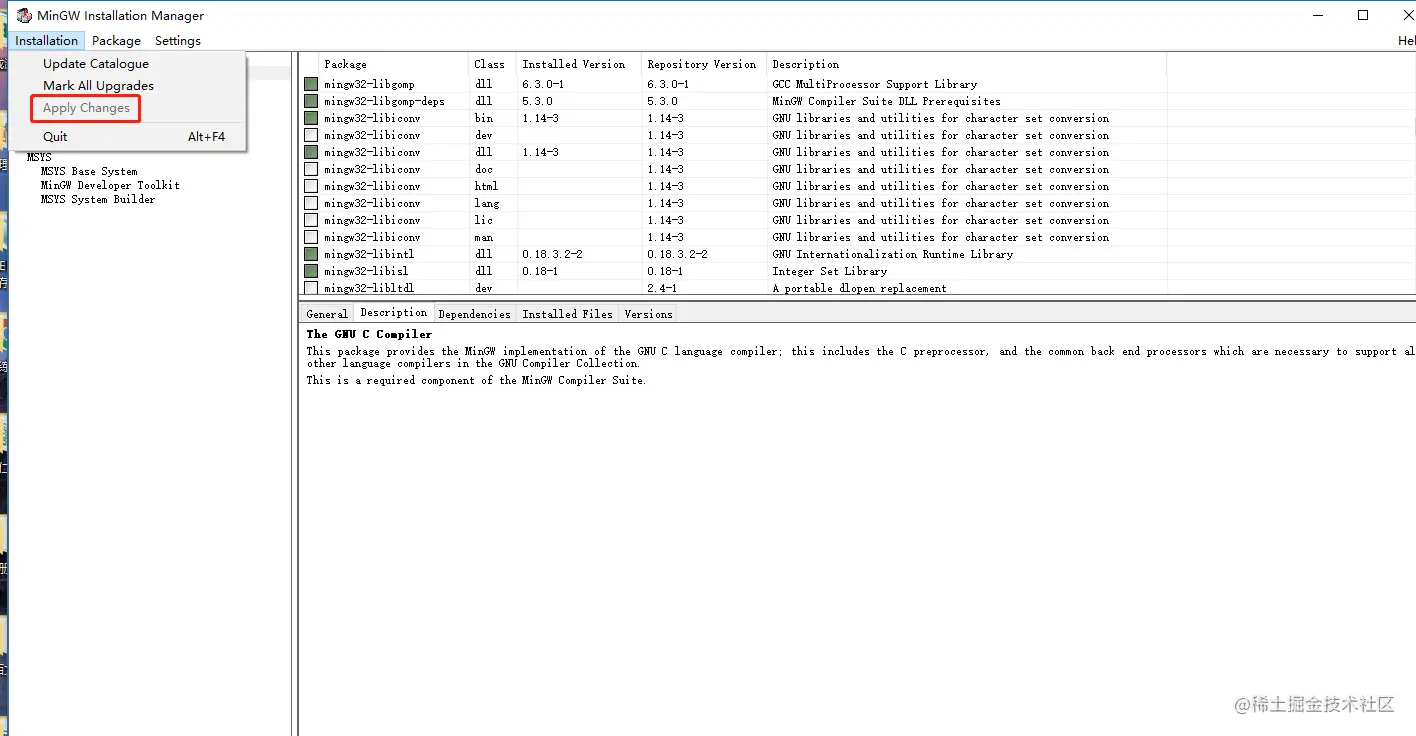
Task: Click the 'bin' class cell of libiconv
Action: click(484, 118)
